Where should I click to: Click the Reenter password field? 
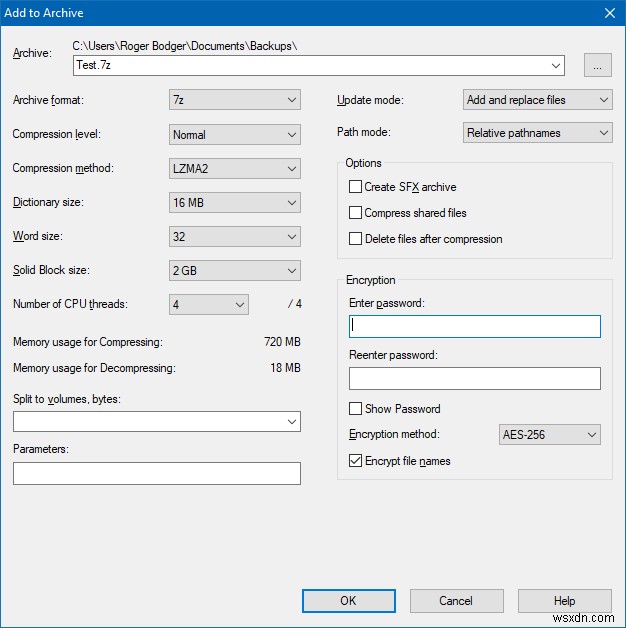coord(475,378)
